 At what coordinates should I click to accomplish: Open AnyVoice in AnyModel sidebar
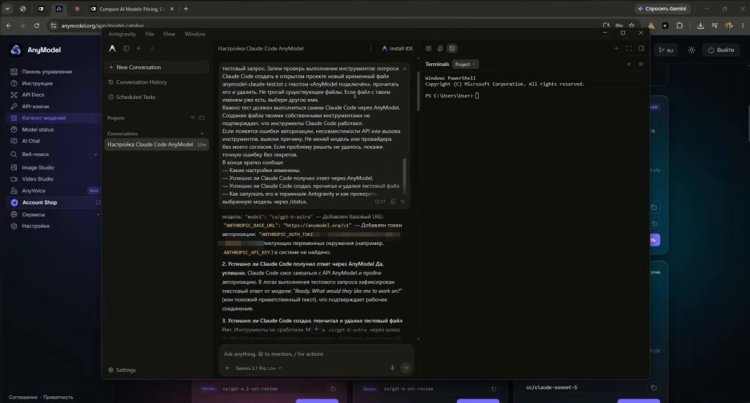tap(33, 191)
